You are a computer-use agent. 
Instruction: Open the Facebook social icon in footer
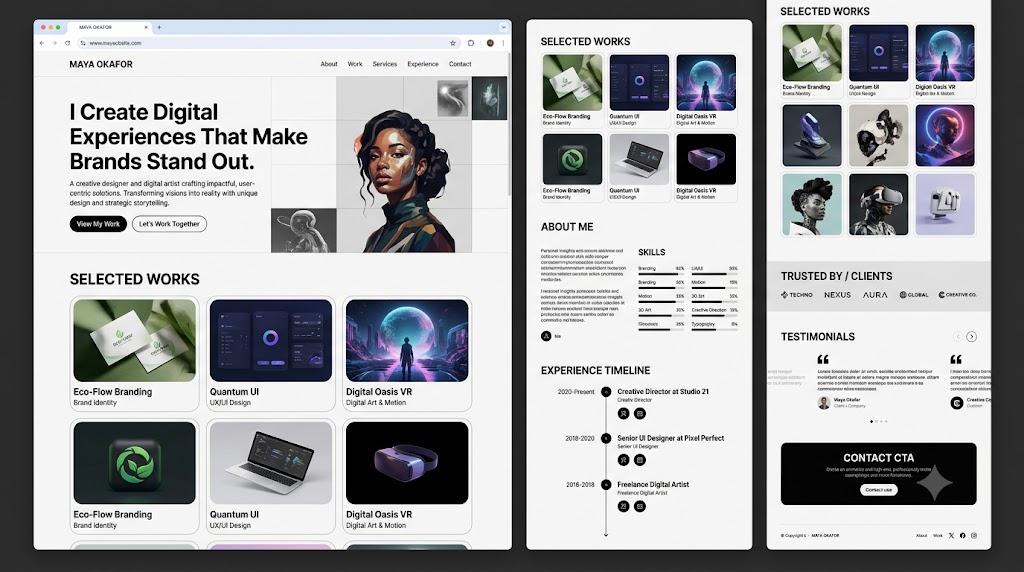tap(963, 535)
